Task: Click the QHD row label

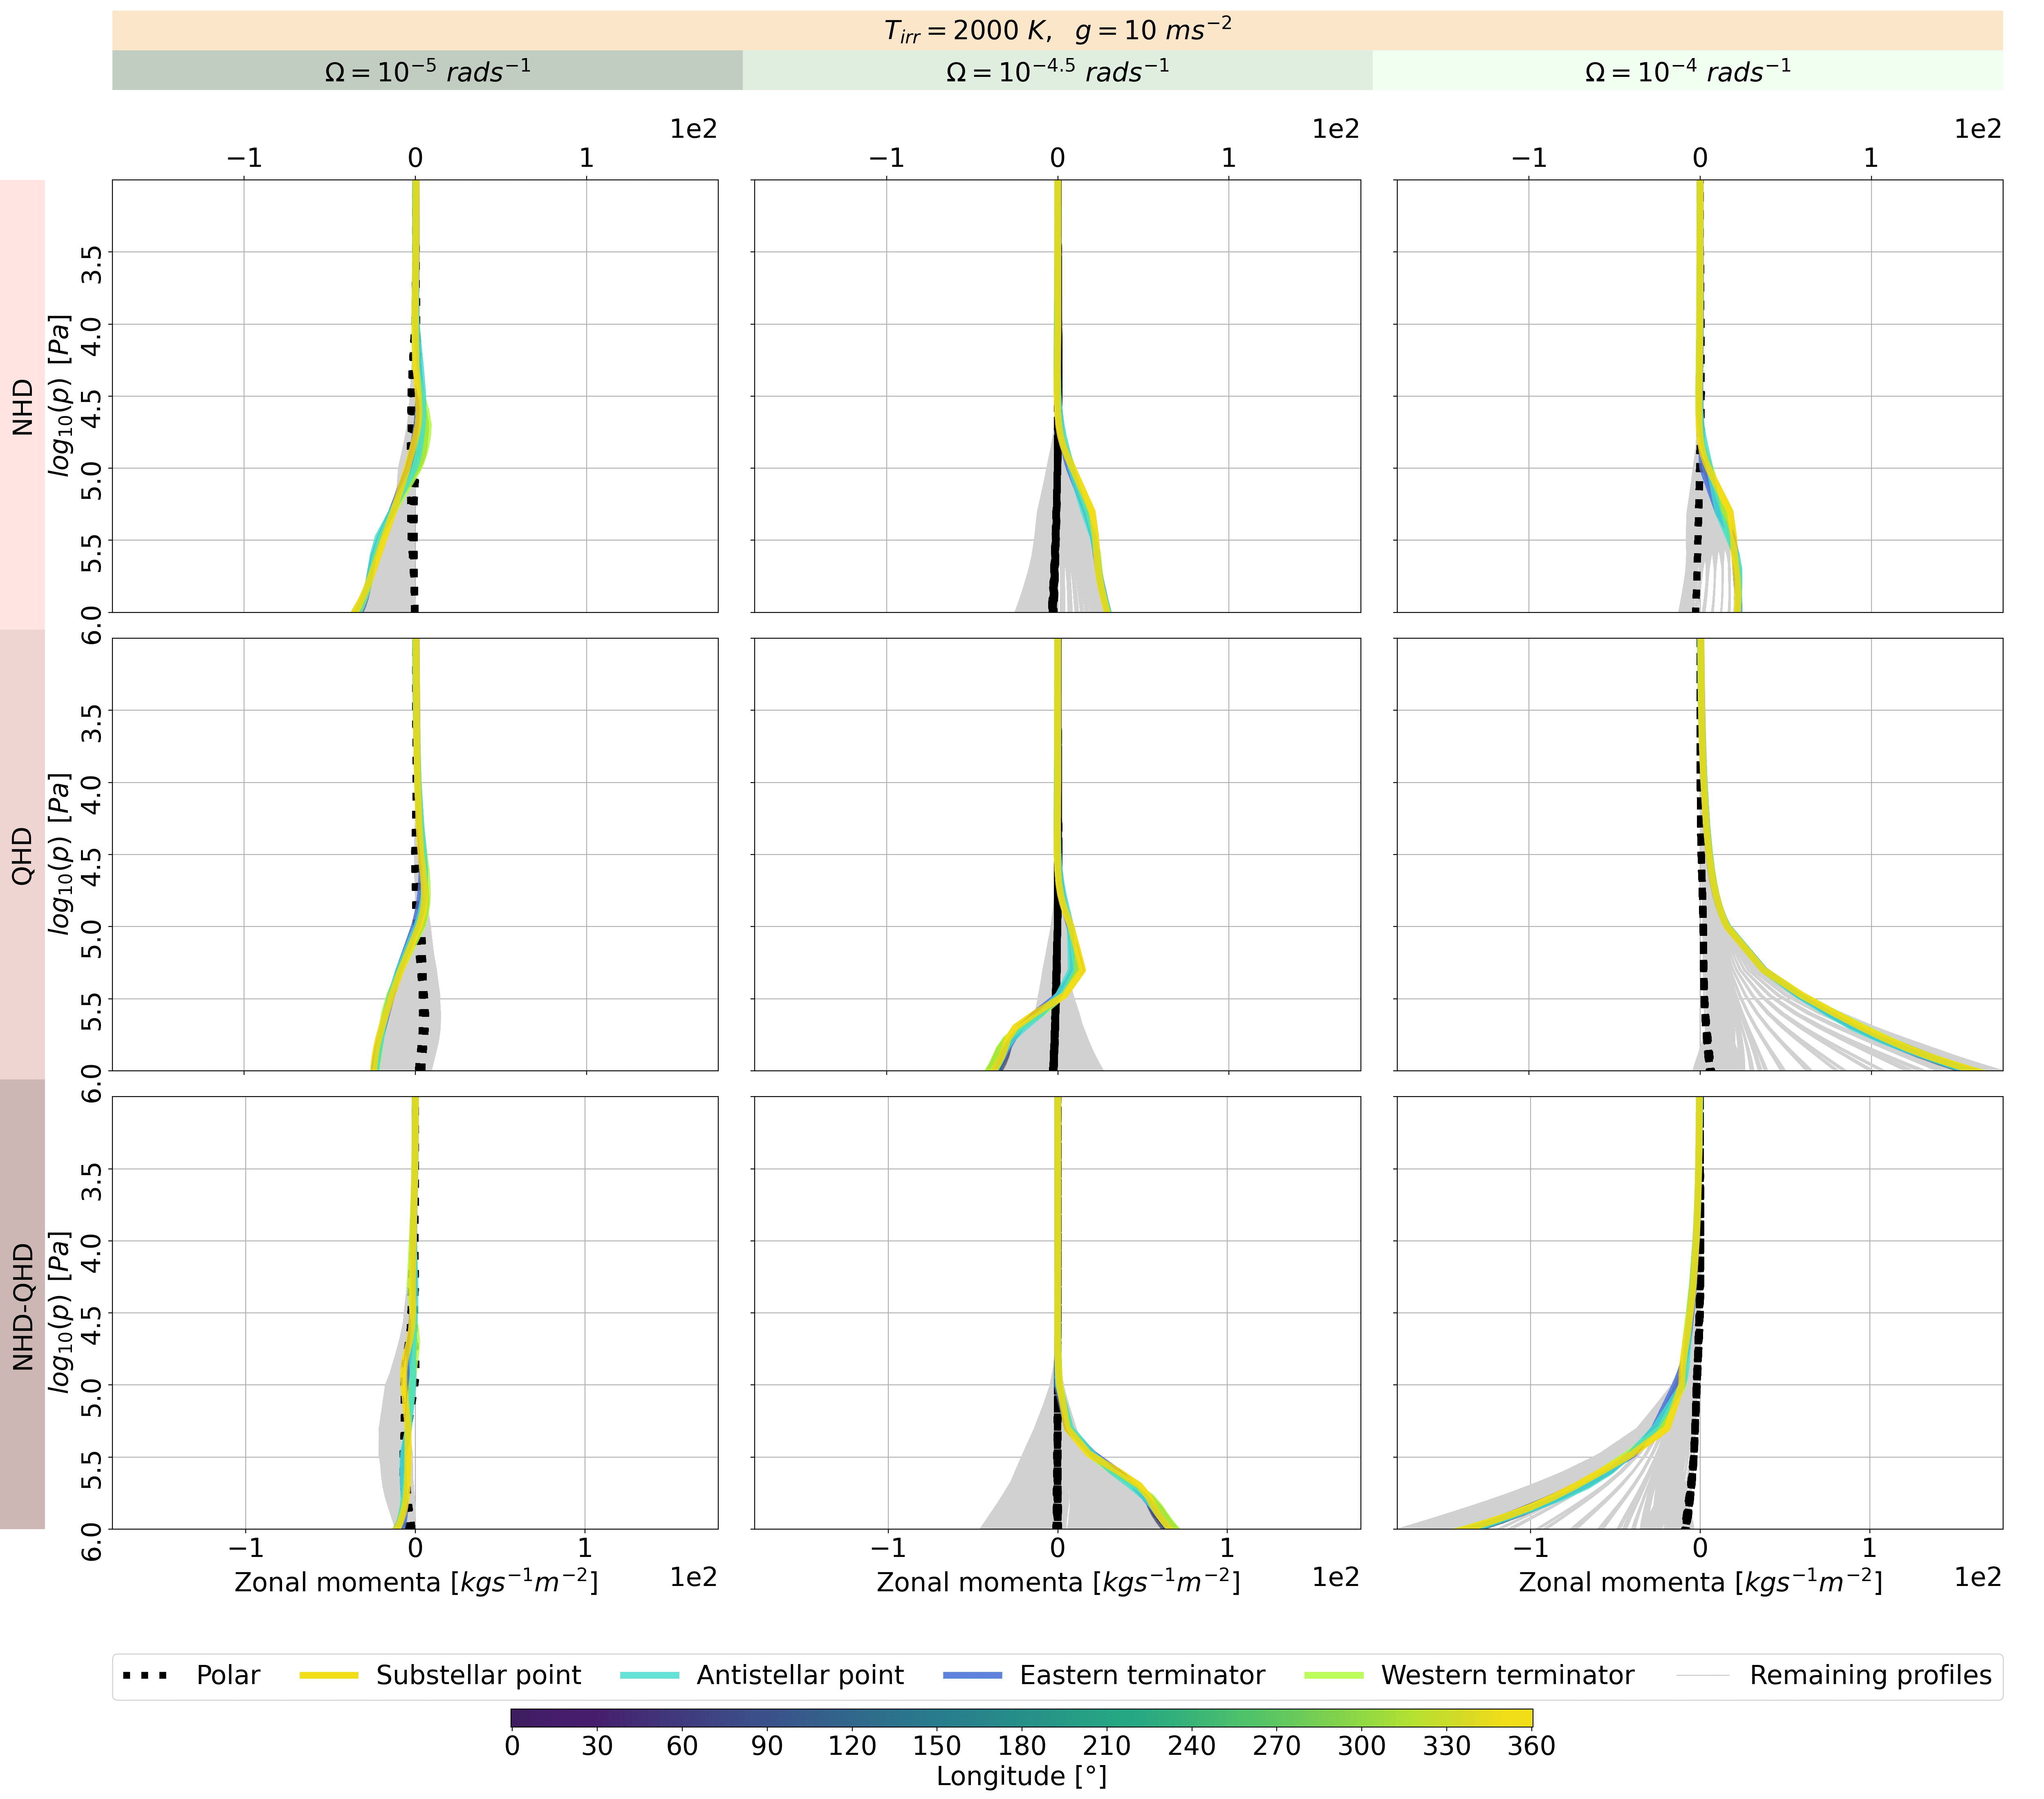Action: point(22,855)
